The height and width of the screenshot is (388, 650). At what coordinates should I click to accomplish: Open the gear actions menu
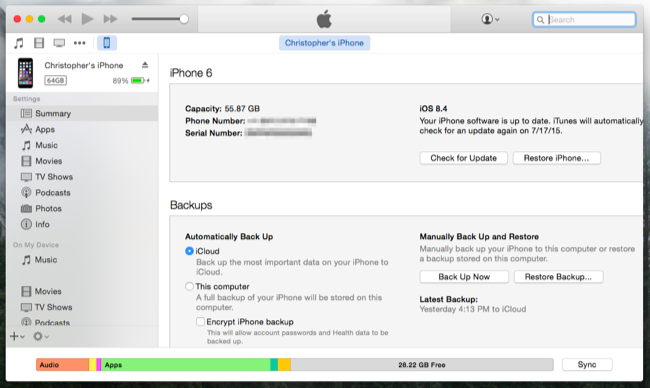pyautogui.click(x=41, y=337)
